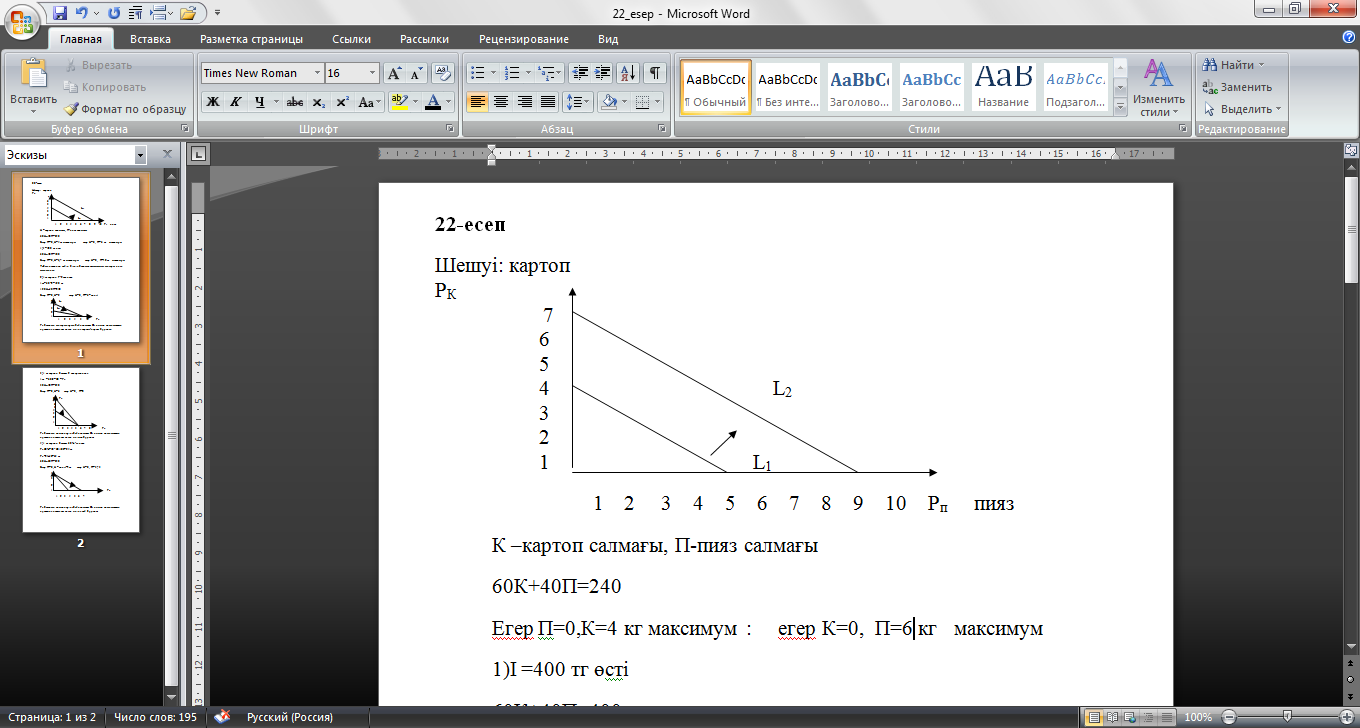1360x728 pixels.
Task: Justify the text
Action: tap(547, 102)
